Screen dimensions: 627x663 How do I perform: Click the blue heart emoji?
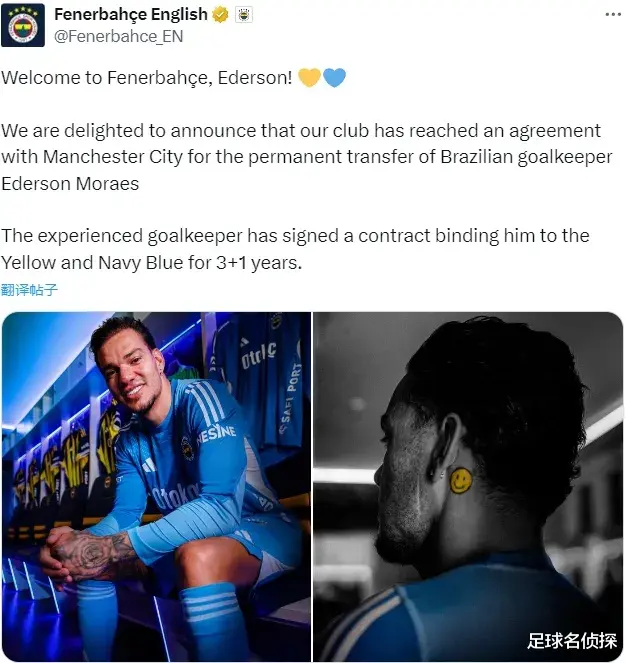334,78
